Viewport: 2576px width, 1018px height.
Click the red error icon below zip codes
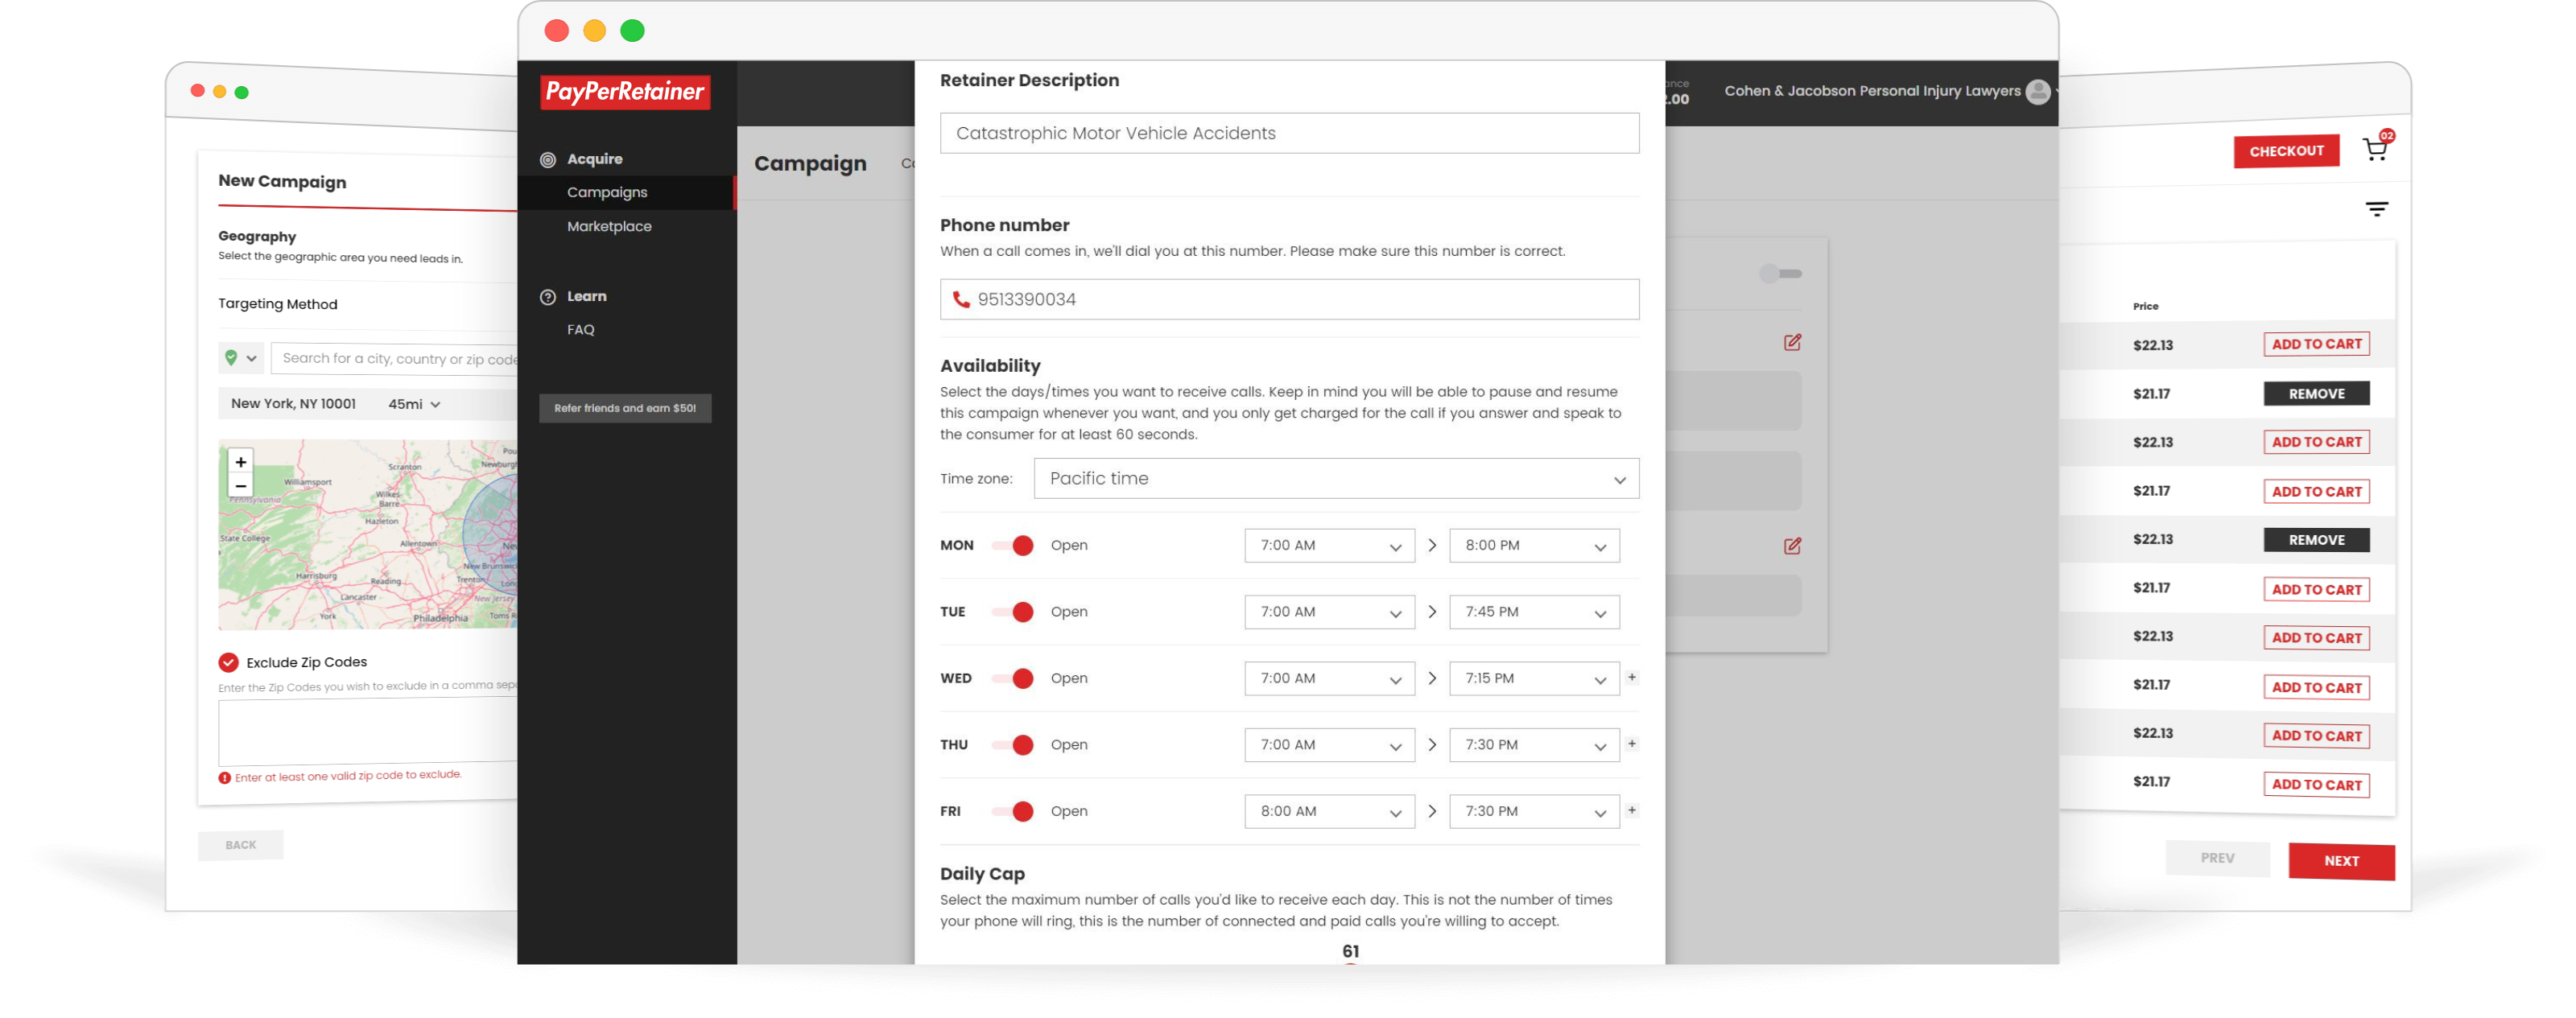click(225, 778)
